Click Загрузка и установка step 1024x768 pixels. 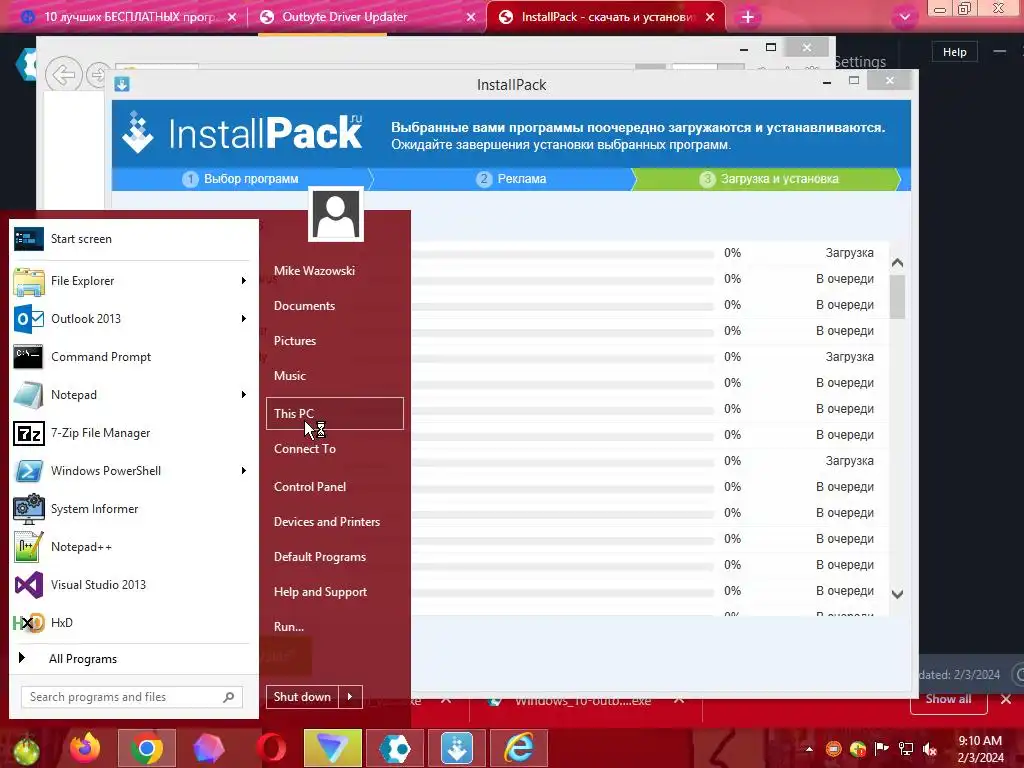coord(769,179)
